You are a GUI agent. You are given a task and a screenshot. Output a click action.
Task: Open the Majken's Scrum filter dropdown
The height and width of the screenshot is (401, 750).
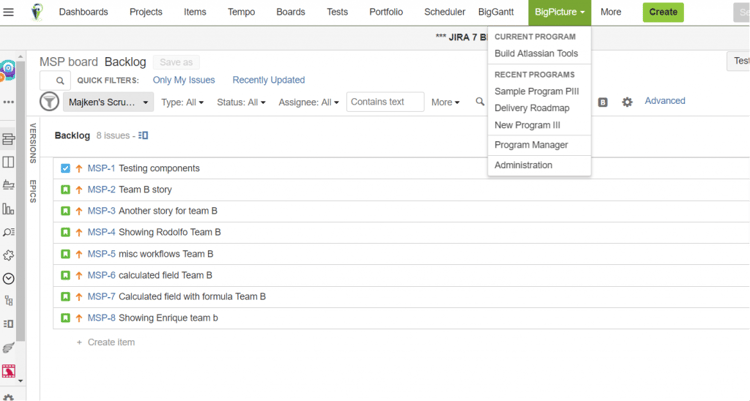pyautogui.click(x=109, y=102)
